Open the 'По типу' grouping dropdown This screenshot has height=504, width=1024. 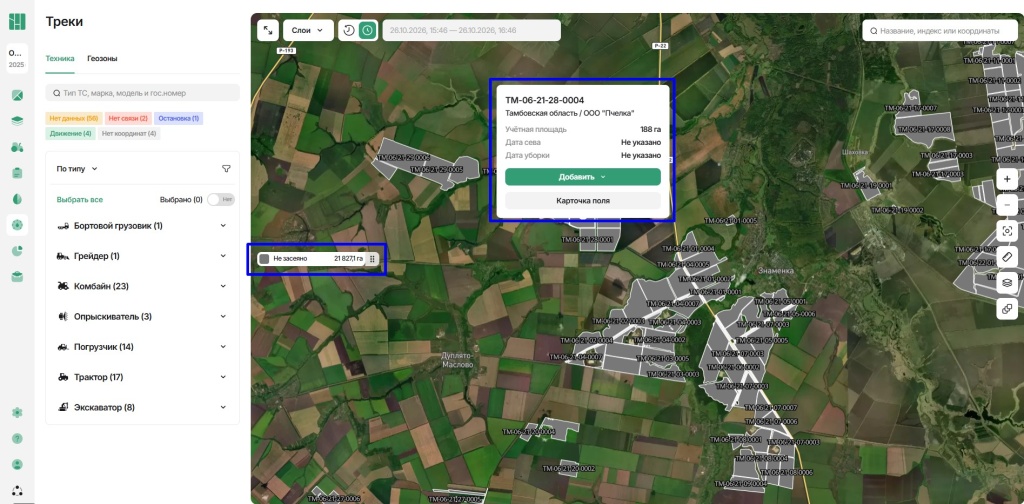(x=77, y=168)
